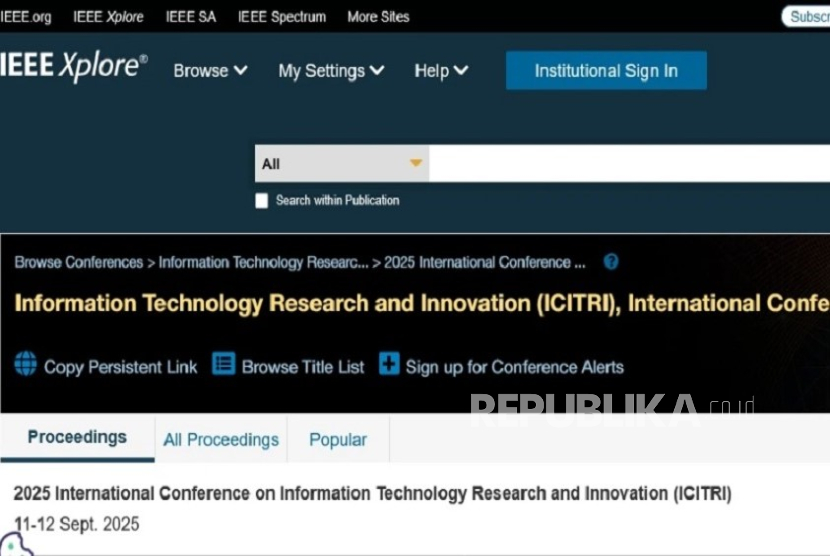The width and height of the screenshot is (830, 556).
Task: Click the list icon beside Browse Title List
Action: click(223, 364)
